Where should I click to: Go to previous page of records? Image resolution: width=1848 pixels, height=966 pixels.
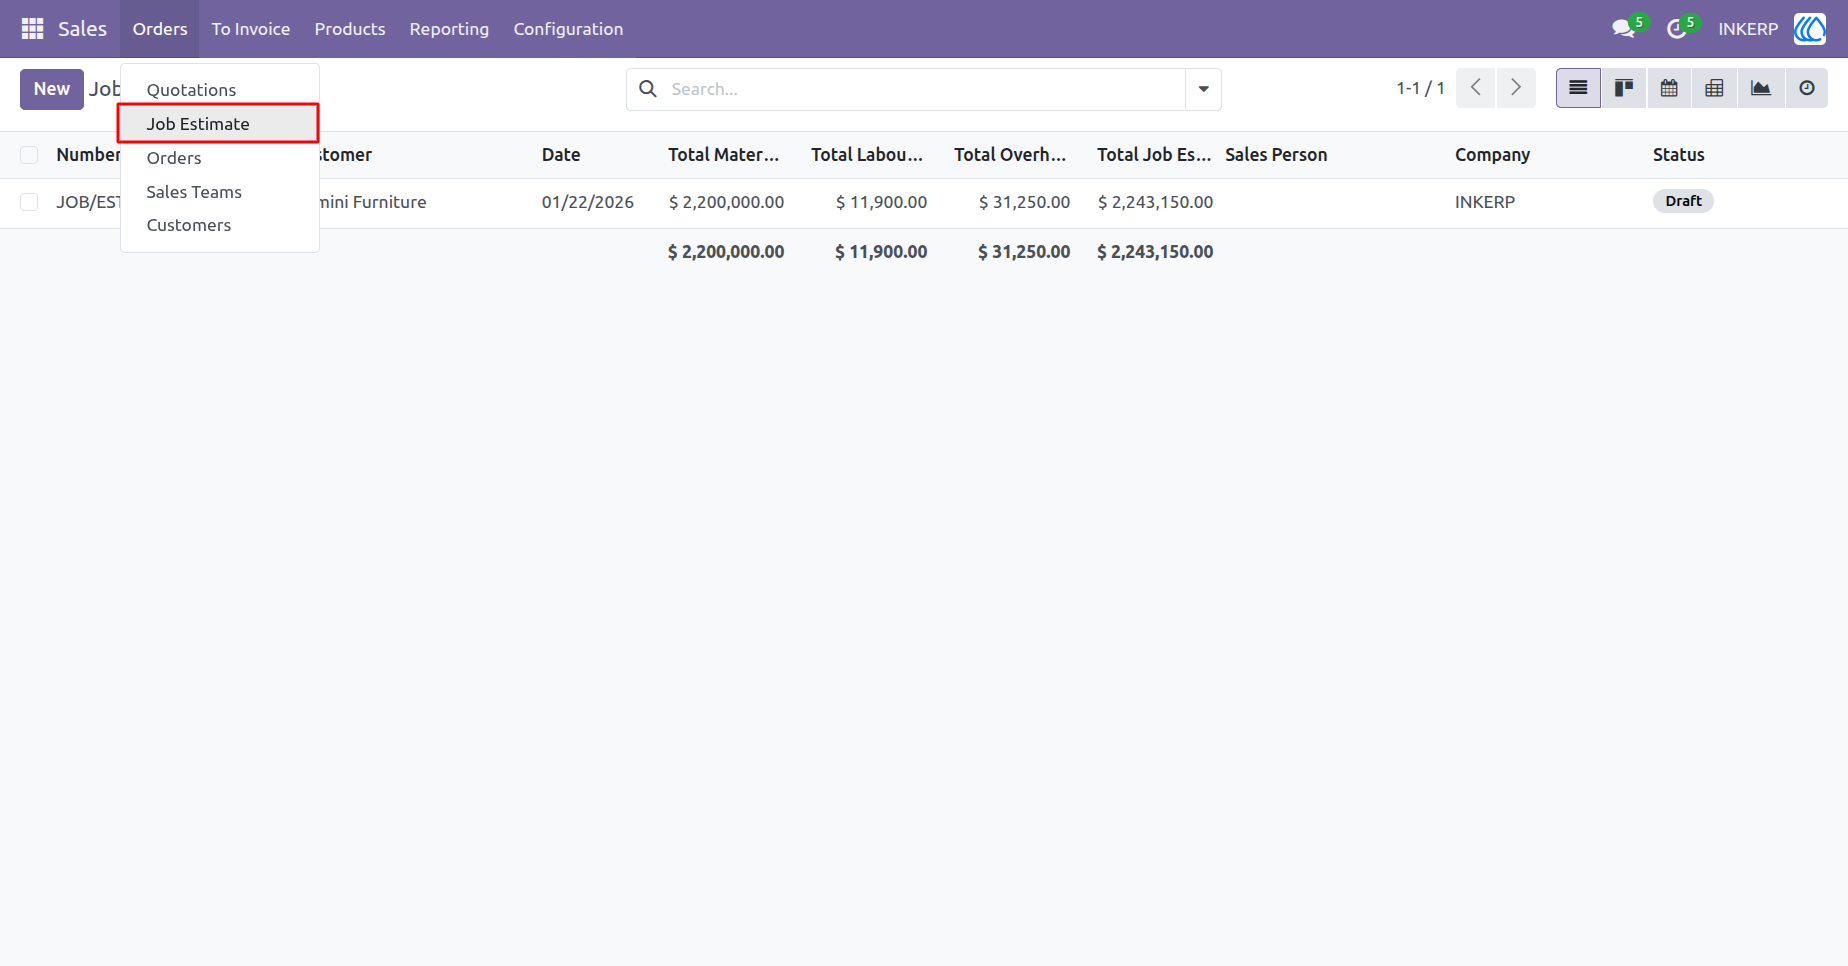click(x=1476, y=88)
